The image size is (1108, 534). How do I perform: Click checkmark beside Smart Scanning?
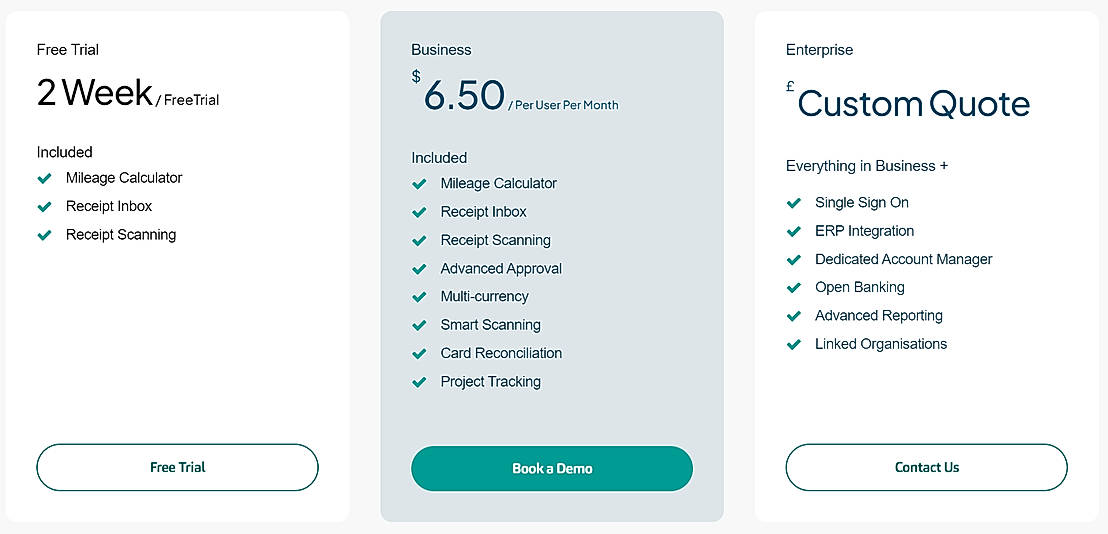coord(419,325)
